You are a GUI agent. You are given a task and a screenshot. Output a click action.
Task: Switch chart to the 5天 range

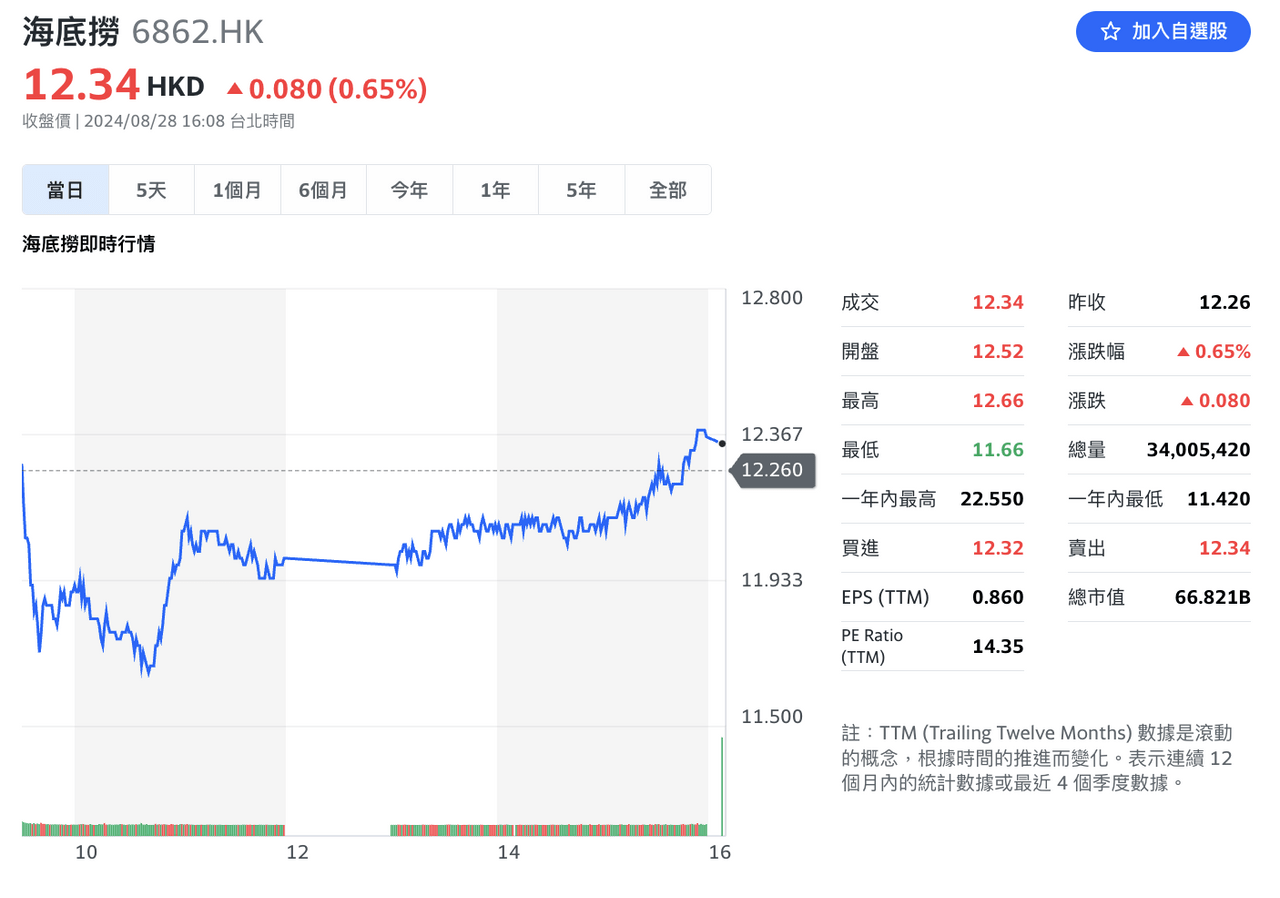(x=152, y=190)
